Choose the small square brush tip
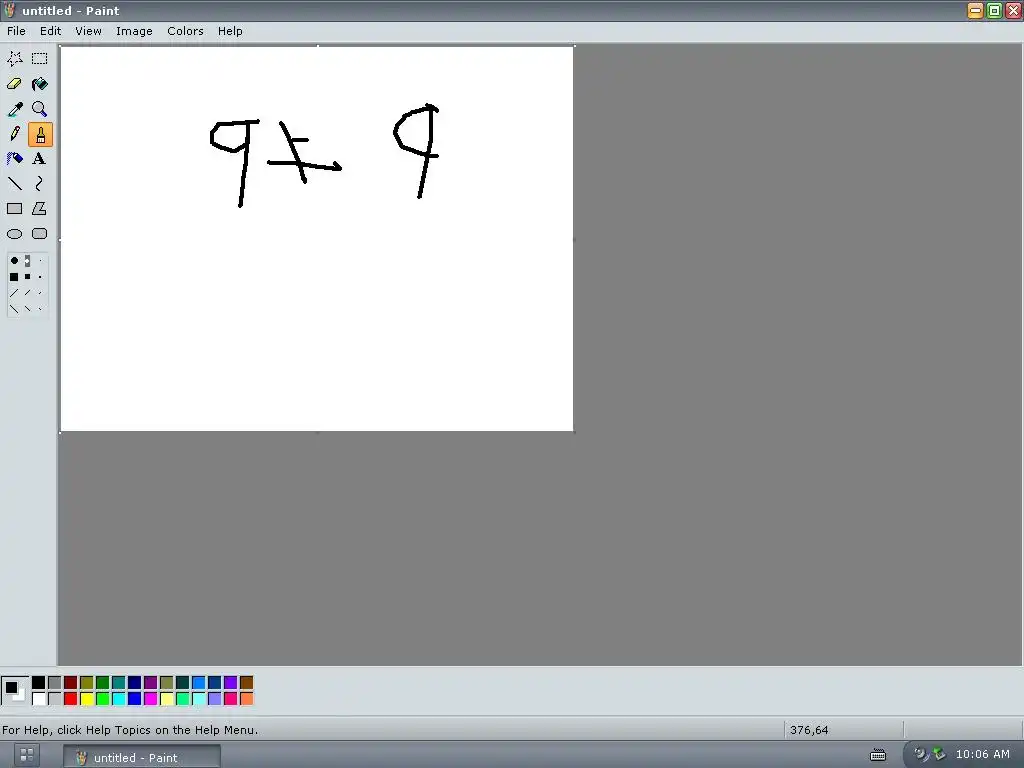This screenshot has width=1024, height=768. coord(40,277)
